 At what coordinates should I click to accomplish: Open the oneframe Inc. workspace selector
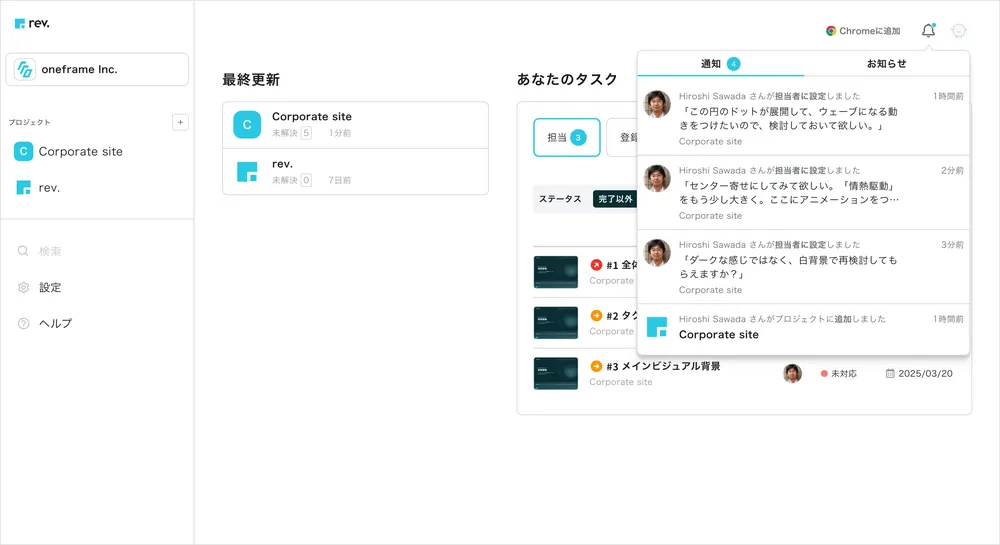97,69
